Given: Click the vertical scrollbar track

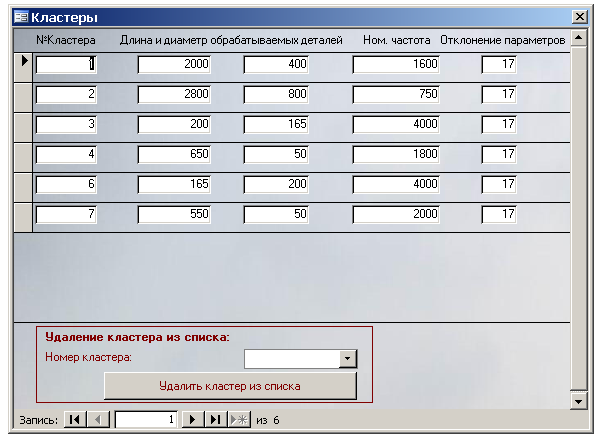Looking at the screenshot, I should pos(579,218).
